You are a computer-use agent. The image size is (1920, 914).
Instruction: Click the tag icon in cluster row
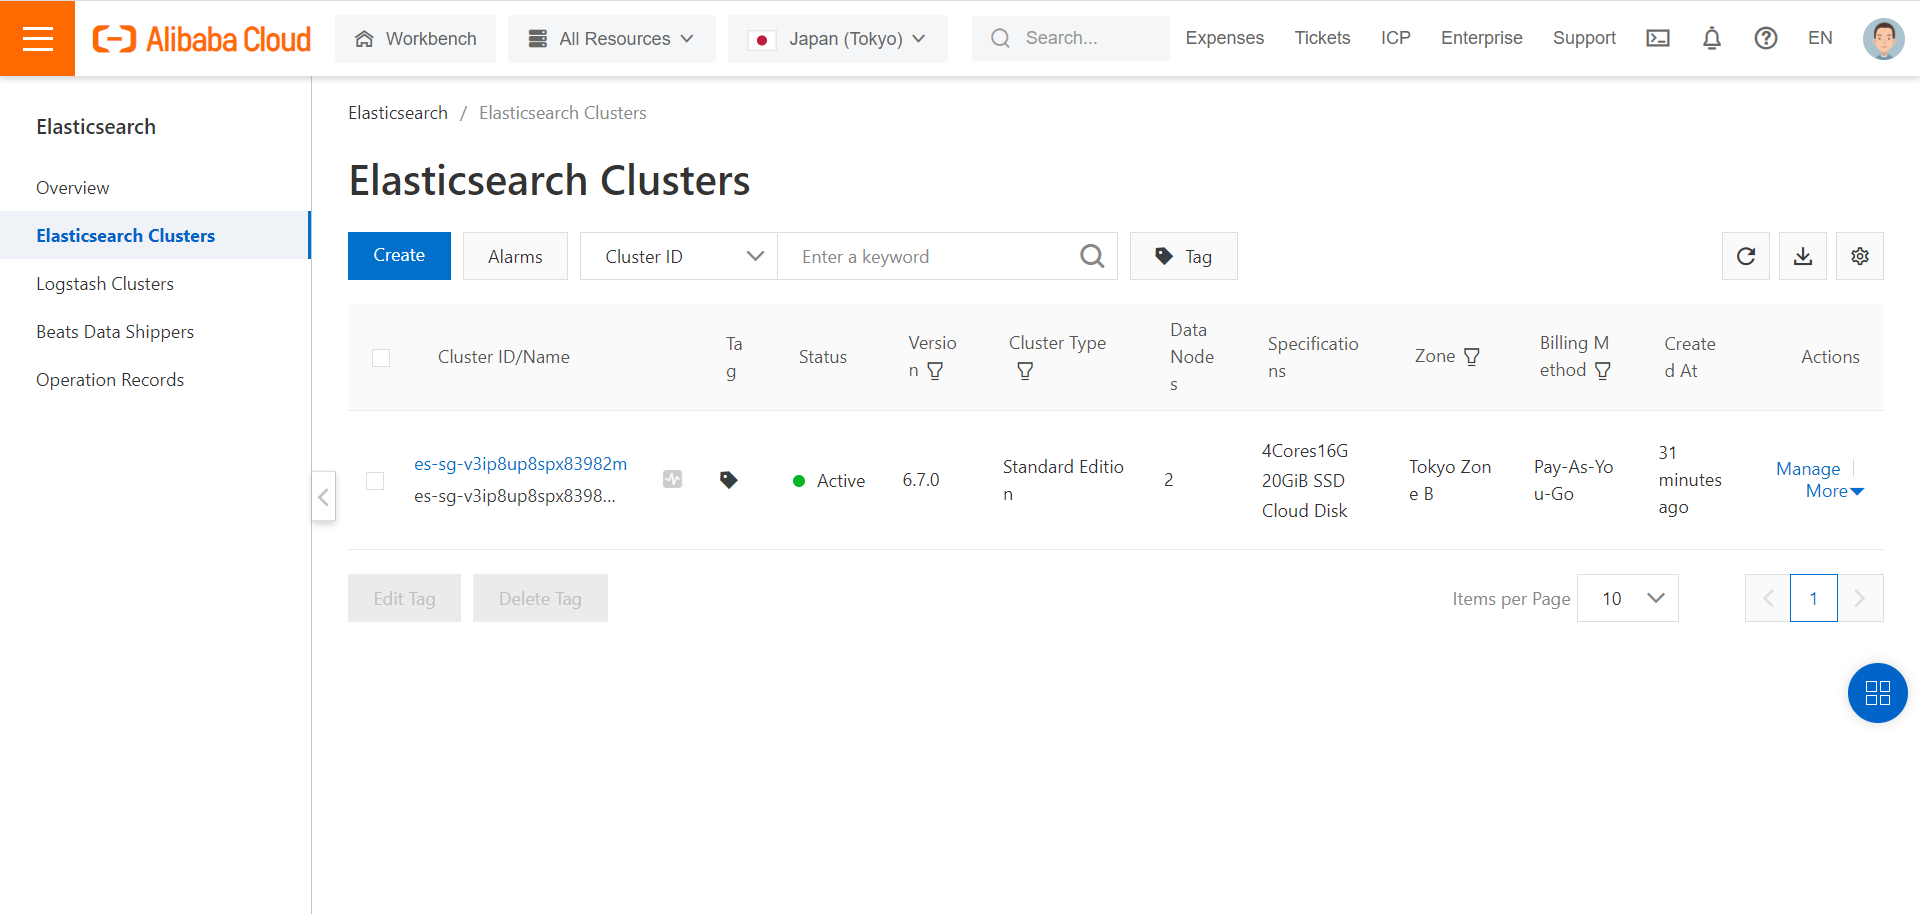729,480
